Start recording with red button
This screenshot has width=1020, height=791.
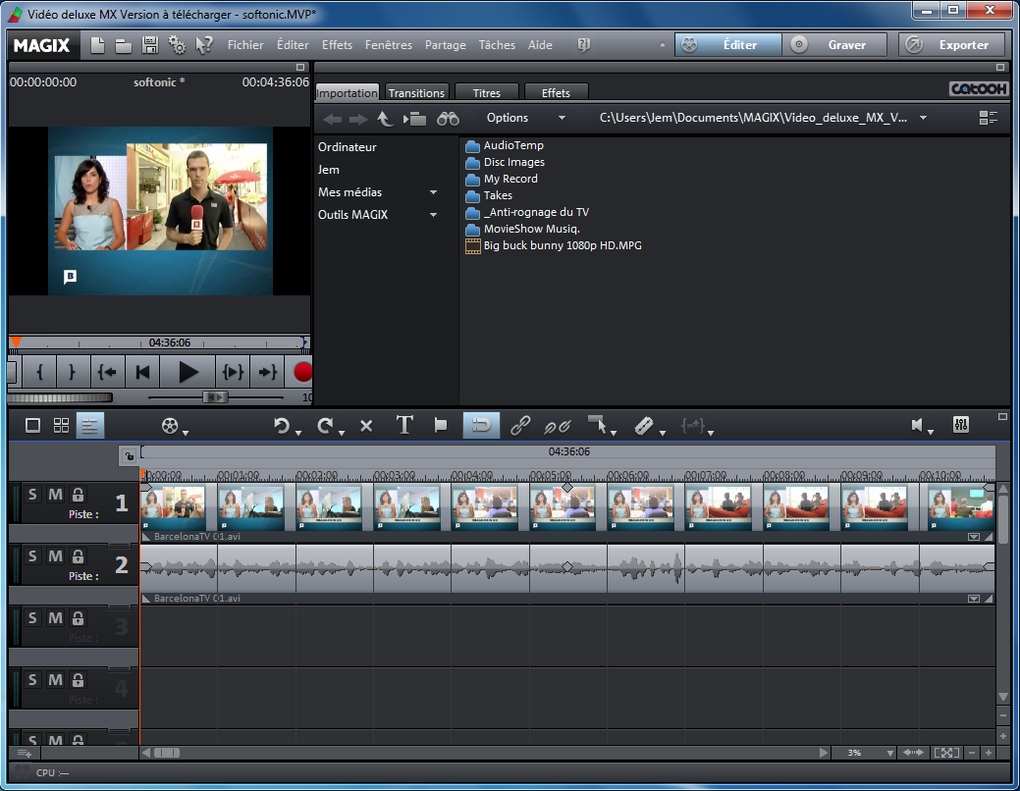[302, 372]
